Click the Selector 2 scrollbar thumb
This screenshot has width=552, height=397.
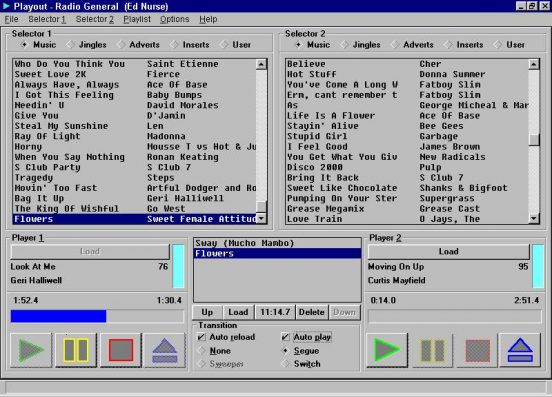coord(534,140)
